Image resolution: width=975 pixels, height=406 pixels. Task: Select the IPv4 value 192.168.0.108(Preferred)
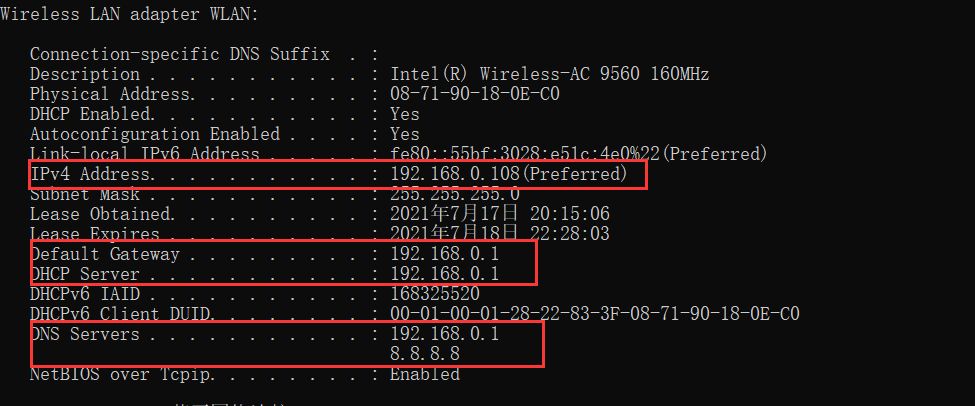[508, 175]
